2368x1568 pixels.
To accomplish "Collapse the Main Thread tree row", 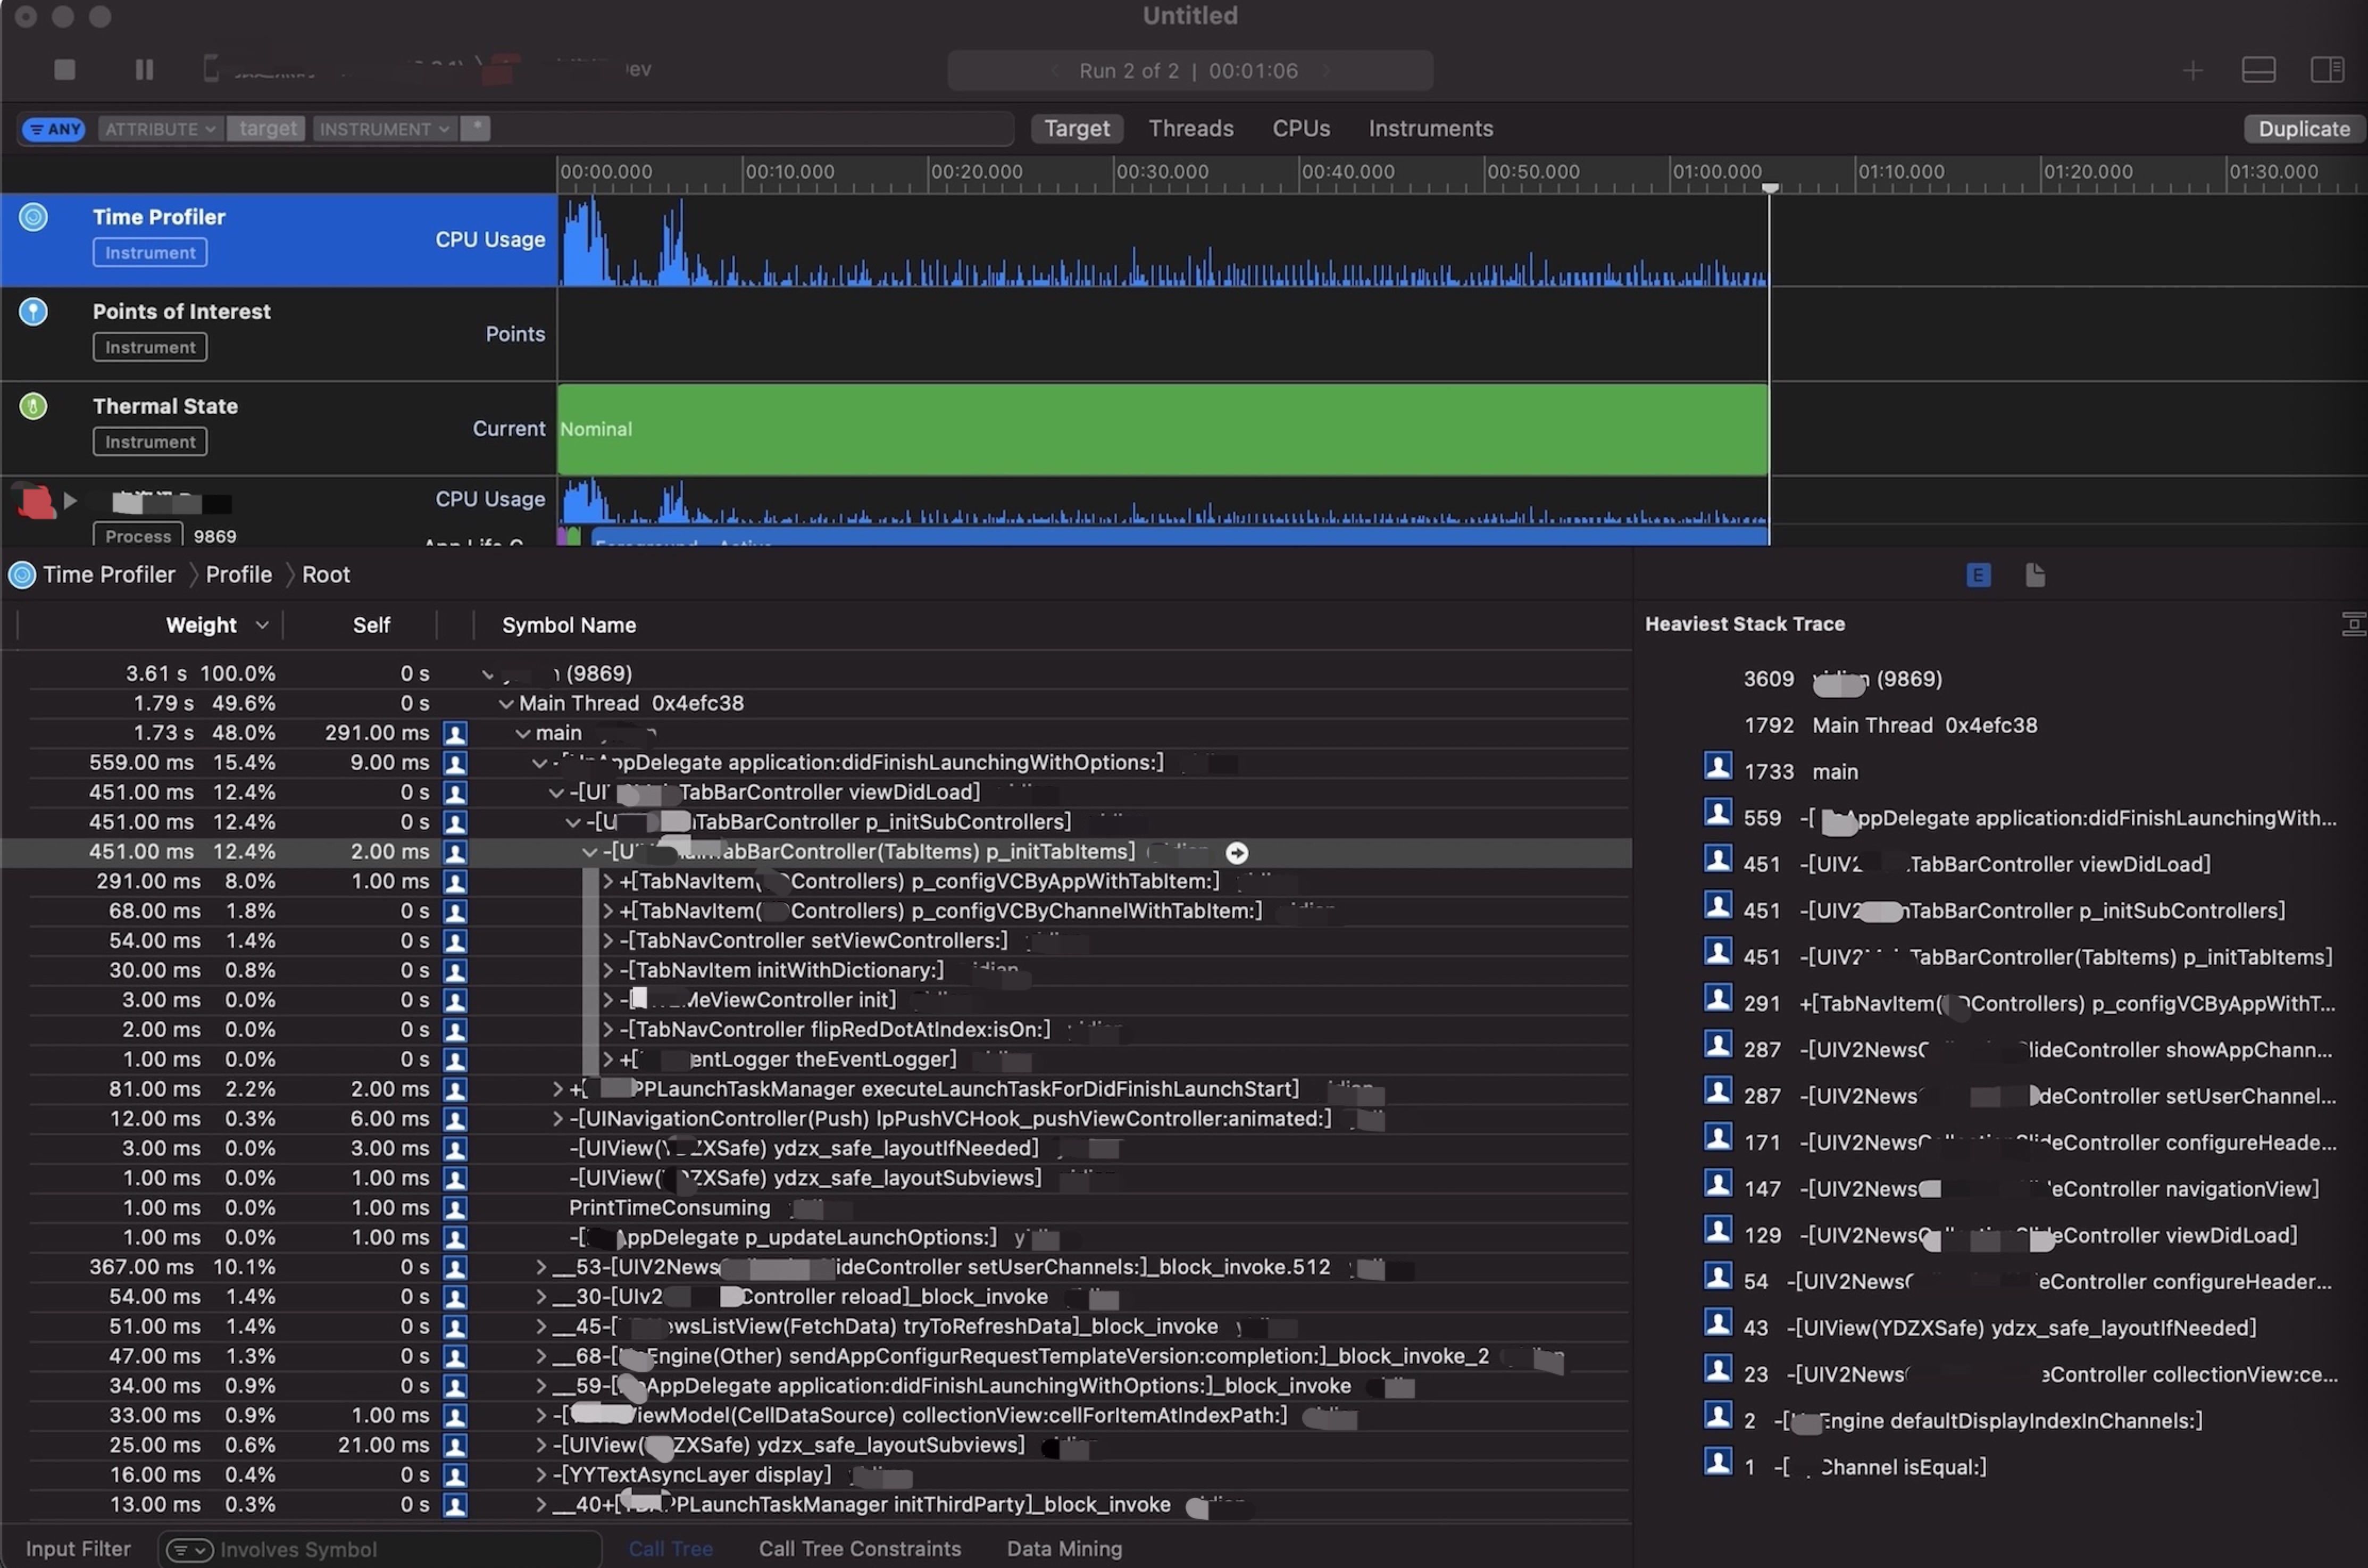I will pyautogui.click(x=506, y=704).
